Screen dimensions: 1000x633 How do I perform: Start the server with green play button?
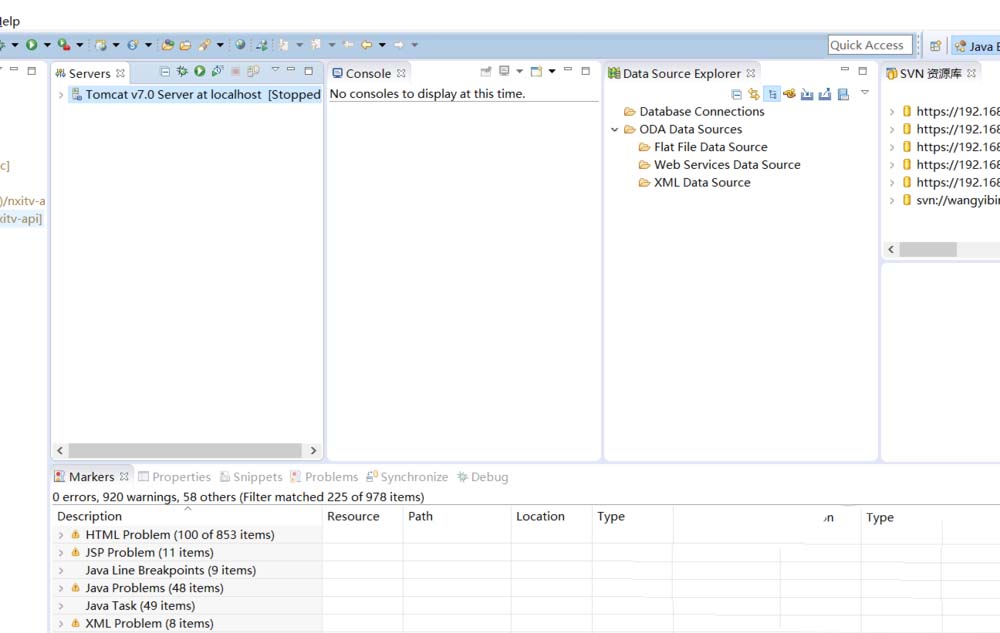pyautogui.click(x=200, y=71)
